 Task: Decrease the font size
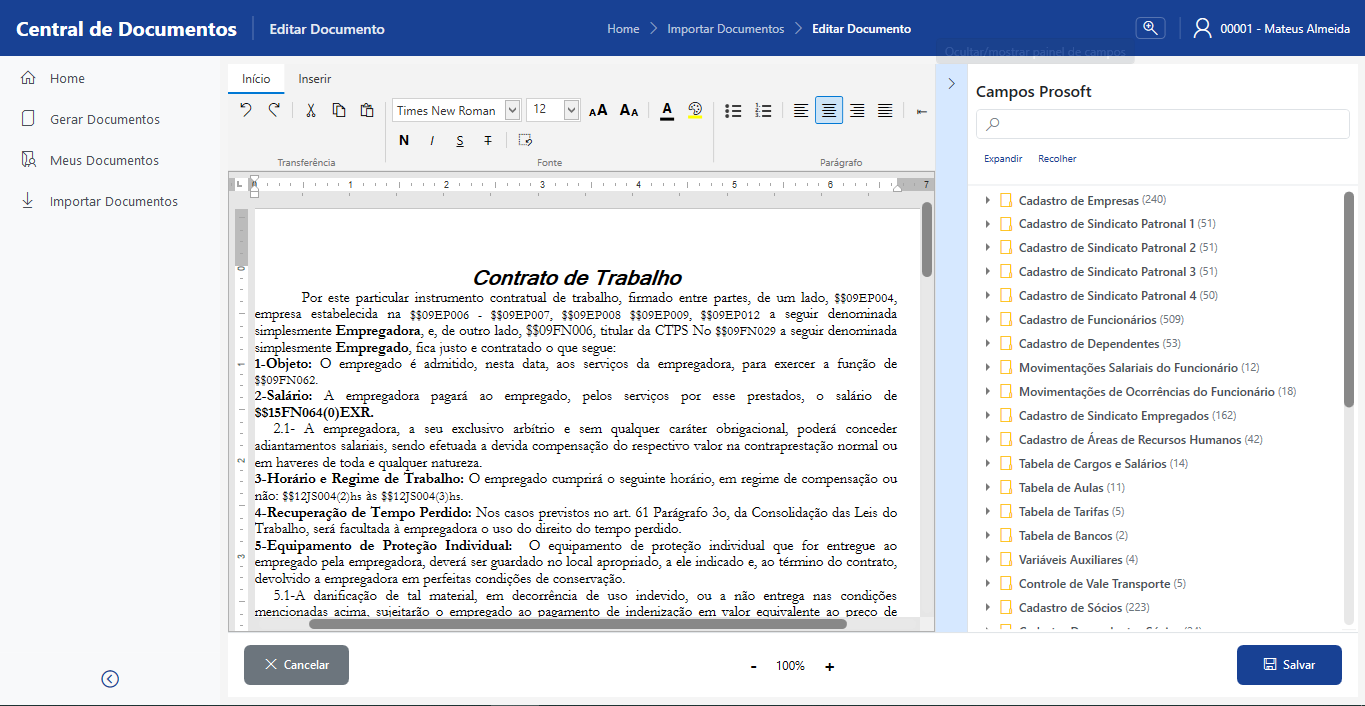tap(629, 110)
